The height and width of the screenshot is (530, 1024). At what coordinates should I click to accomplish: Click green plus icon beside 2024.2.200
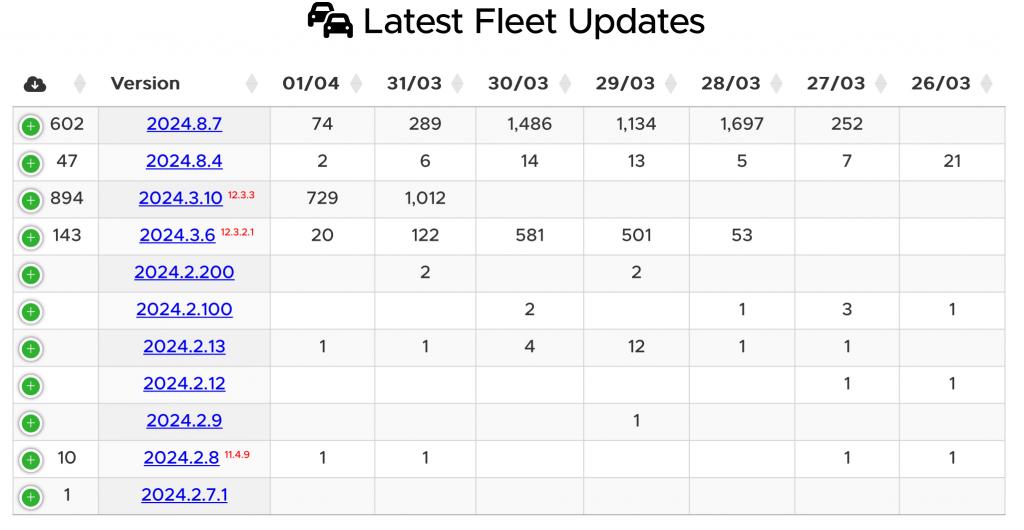[31, 274]
